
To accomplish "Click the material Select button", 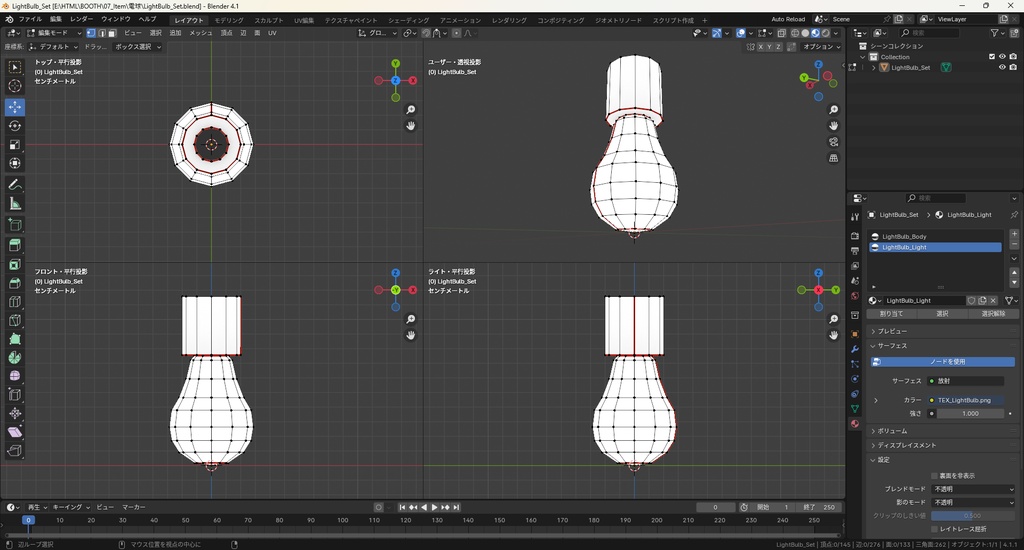I will pos(942,314).
